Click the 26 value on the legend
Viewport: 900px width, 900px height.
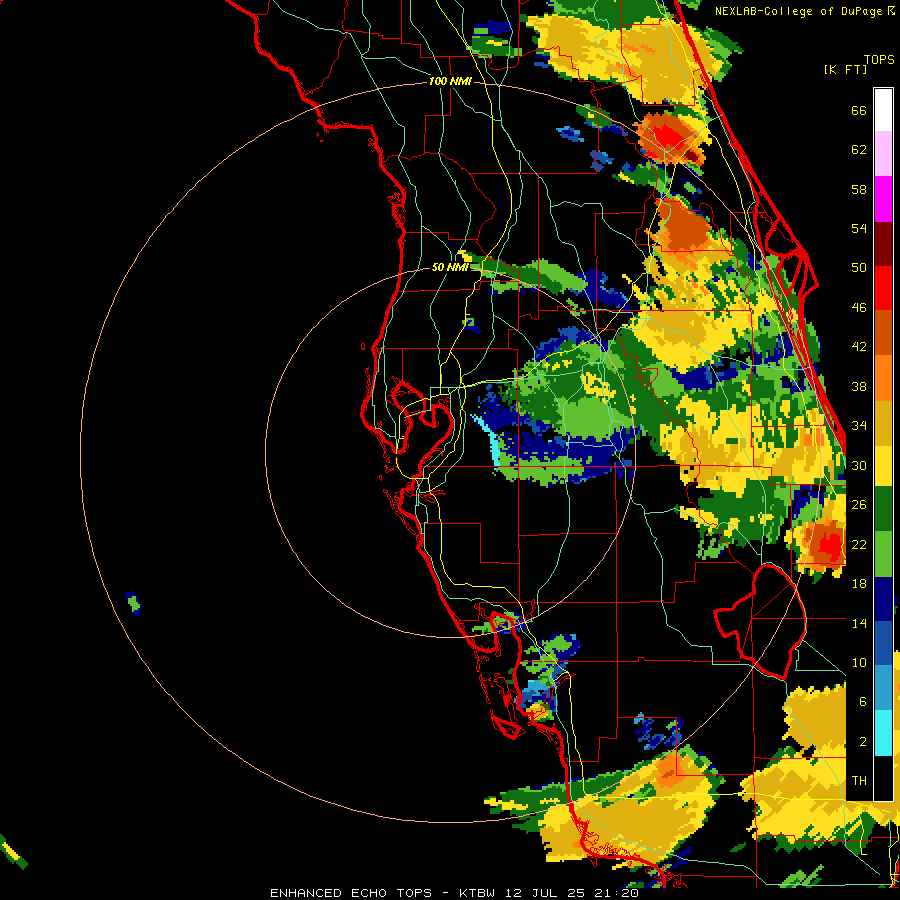pyautogui.click(x=859, y=505)
